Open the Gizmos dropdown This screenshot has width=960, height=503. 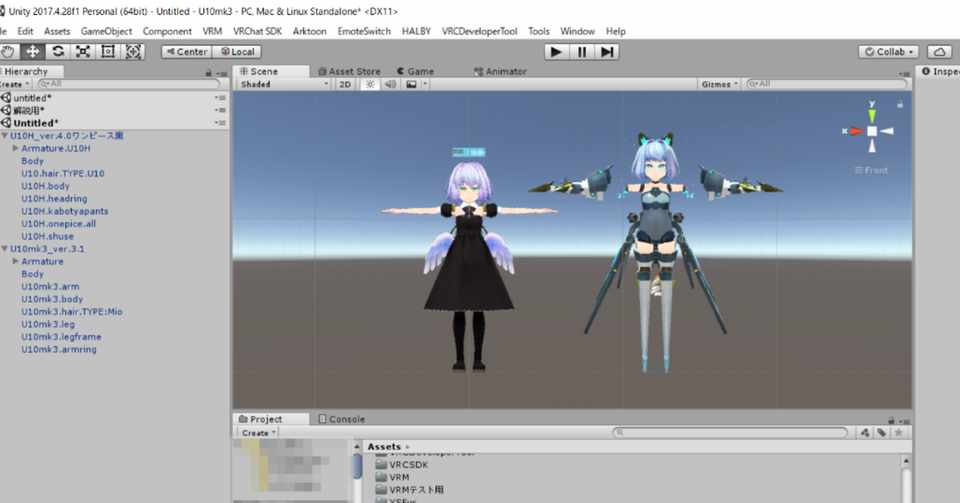[x=719, y=84]
